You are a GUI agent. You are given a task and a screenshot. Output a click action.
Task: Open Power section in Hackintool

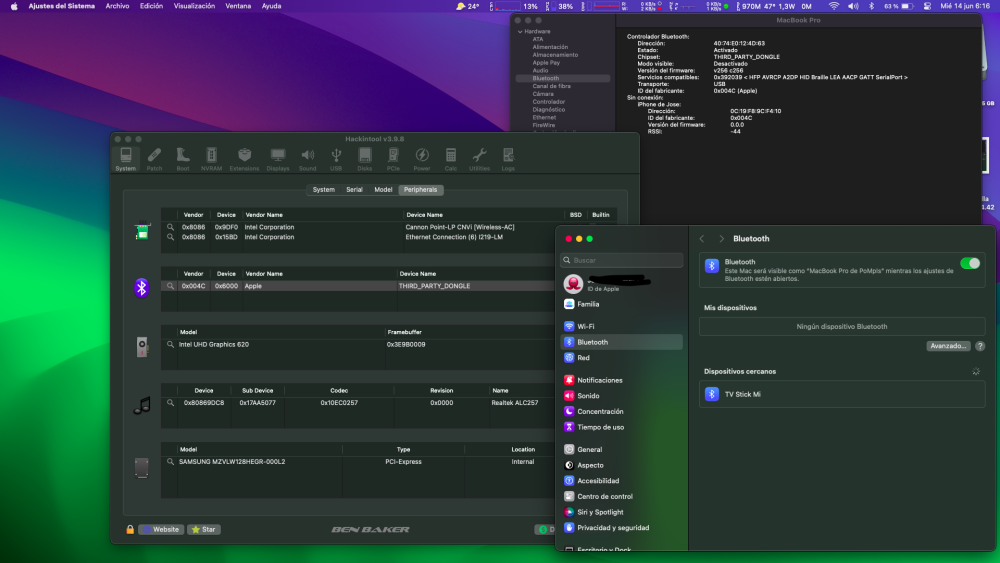pos(422,159)
